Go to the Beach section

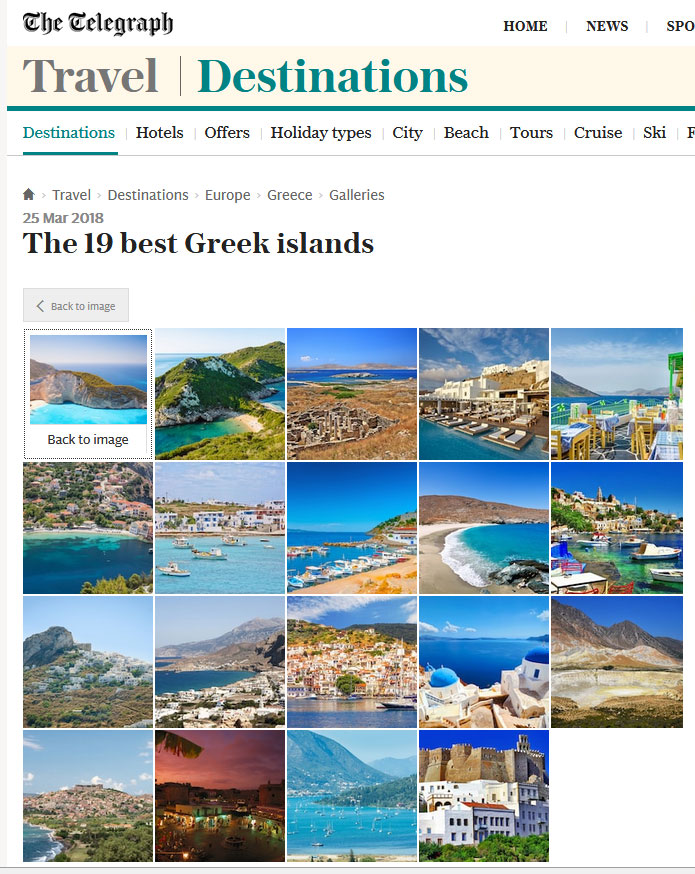click(466, 133)
